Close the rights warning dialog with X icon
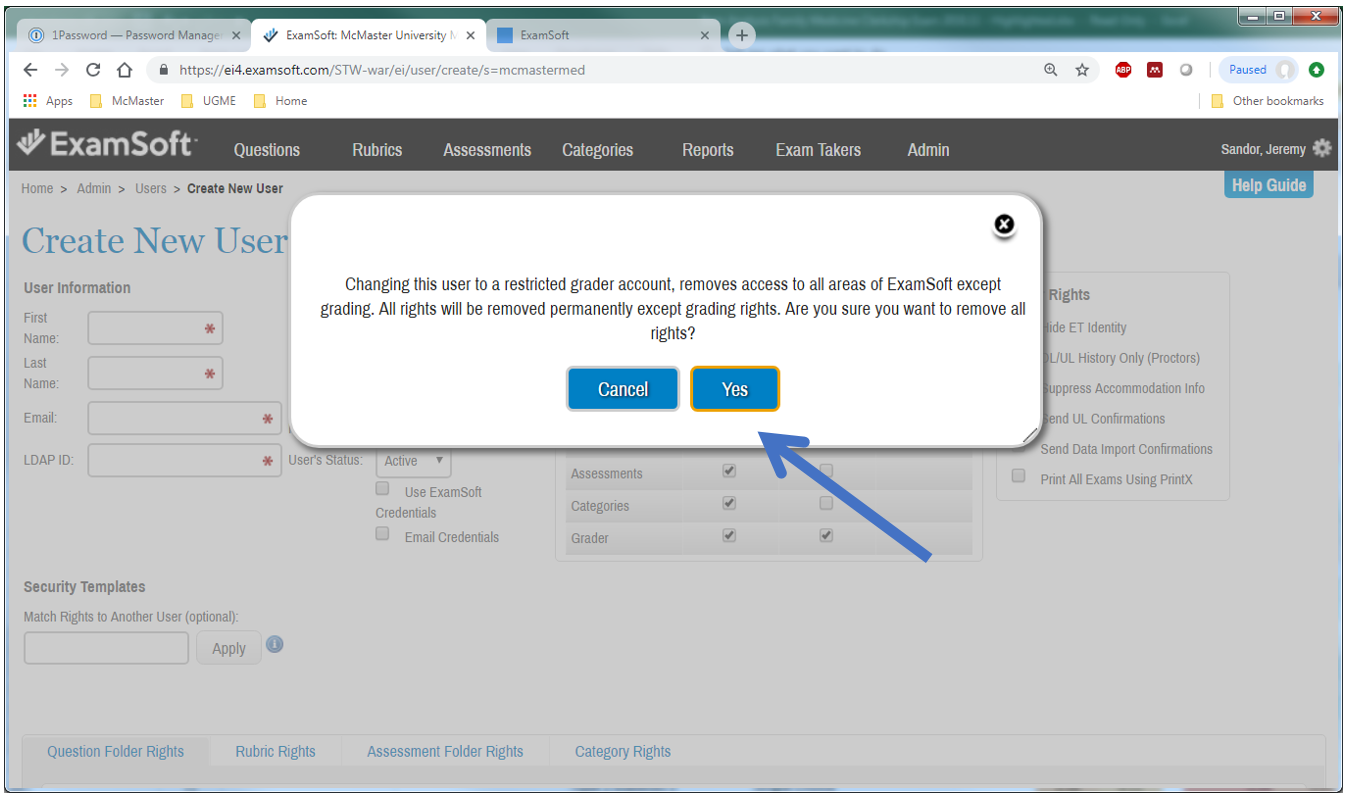This screenshot has width=1350, height=800. [1004, 225]
